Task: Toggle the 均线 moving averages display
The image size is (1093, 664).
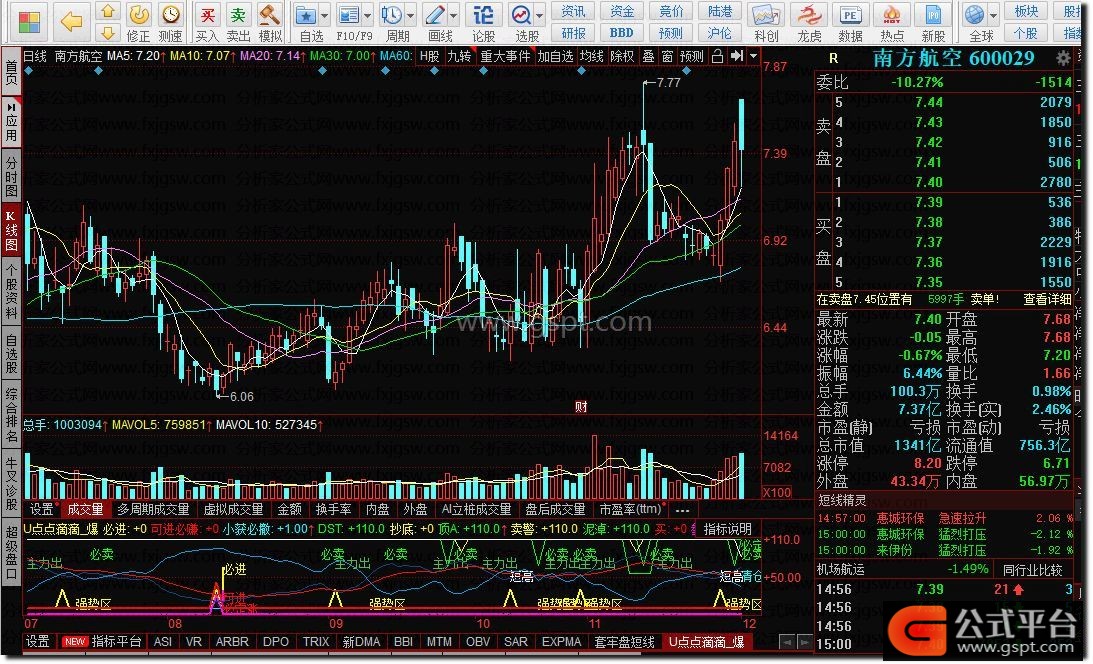Action: pyautogui.click(x=592, y=56)
